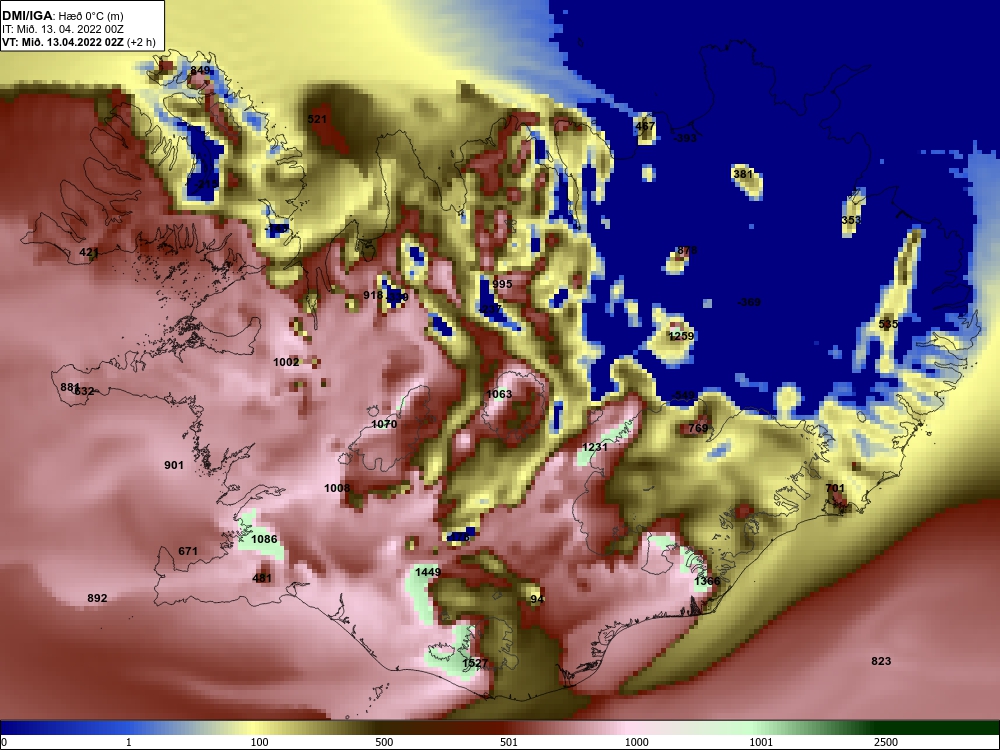Select the -393 negative value label
This screenshot has width=1000, height=750.
[x=685, y=138]
